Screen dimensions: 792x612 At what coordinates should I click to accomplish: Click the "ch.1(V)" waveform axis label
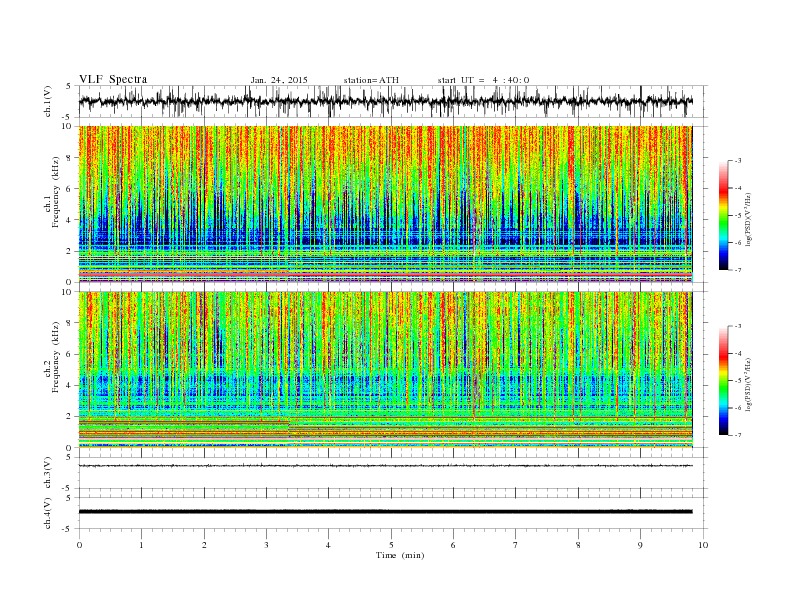48,102
